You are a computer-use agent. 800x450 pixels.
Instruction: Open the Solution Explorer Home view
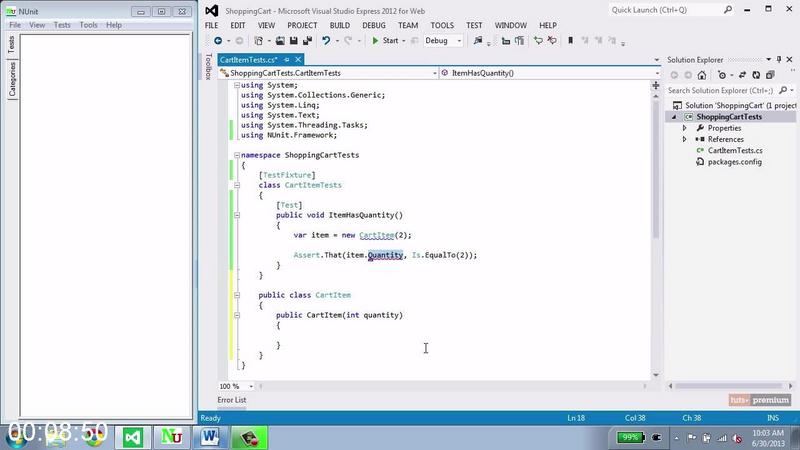coord(702,75)
